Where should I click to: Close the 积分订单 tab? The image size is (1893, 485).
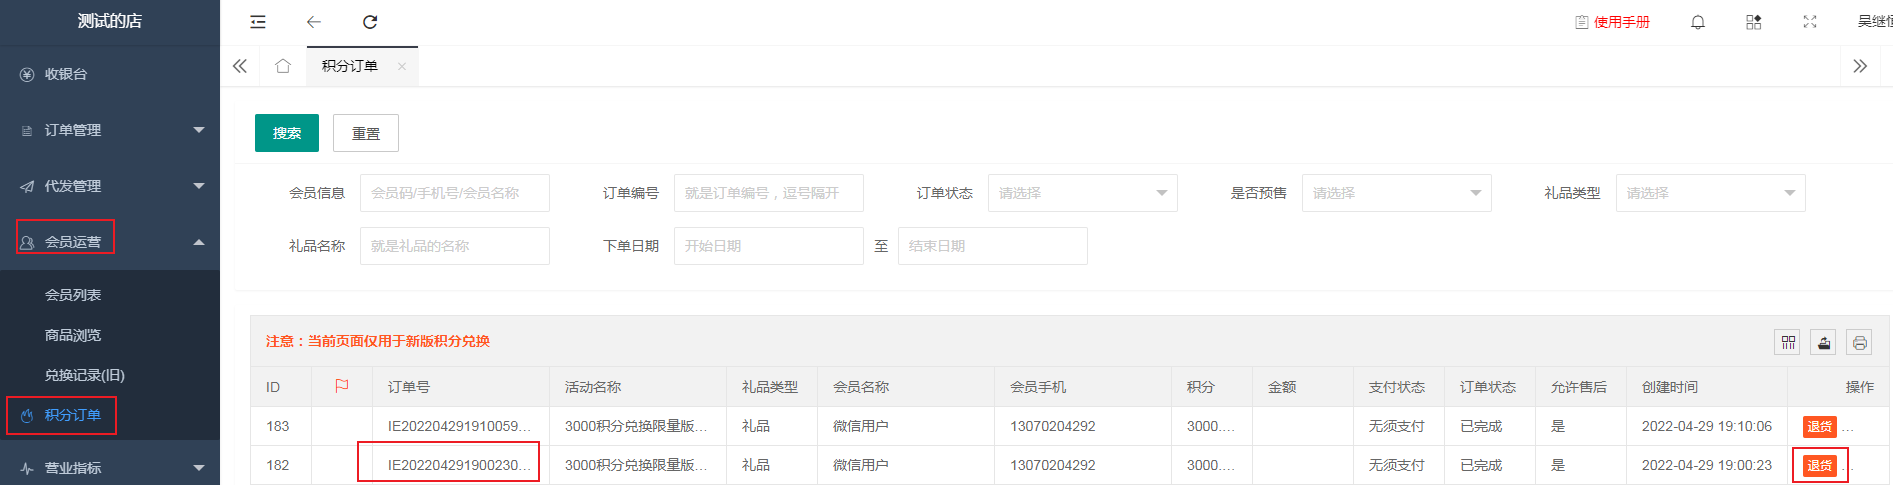point(402,66)
